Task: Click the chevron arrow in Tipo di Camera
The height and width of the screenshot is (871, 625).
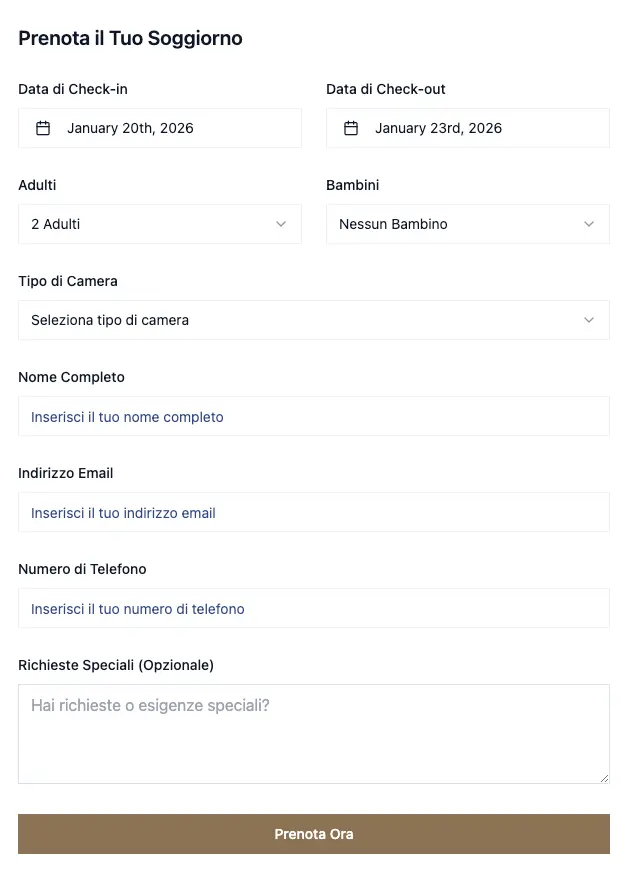Action: coord(589,320)
